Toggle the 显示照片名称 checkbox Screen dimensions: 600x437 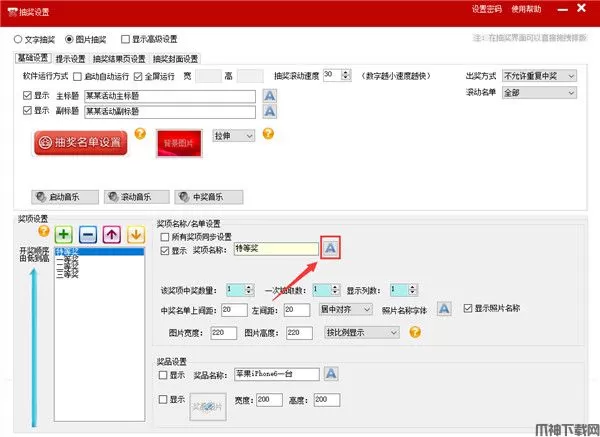click(468, 309)
